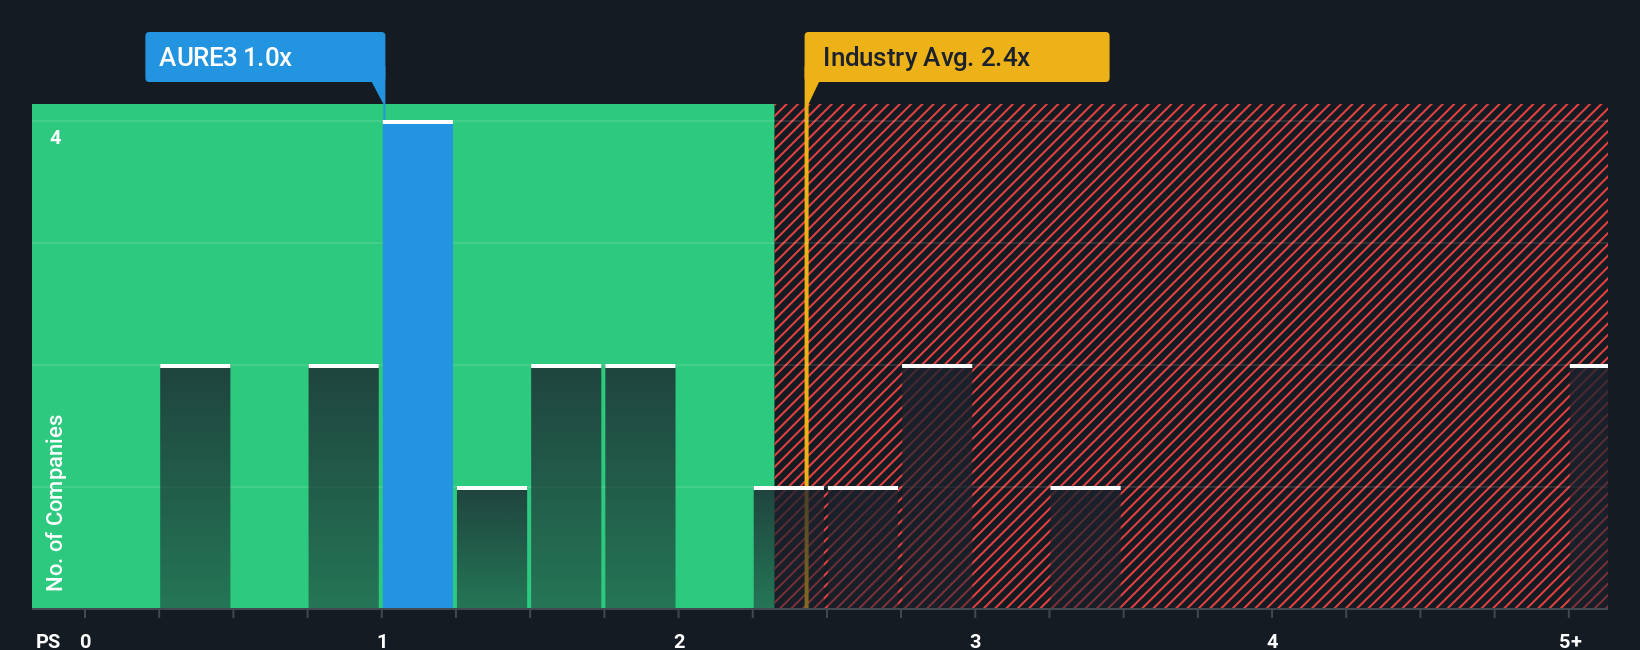Click the x-axis tick label 1
Screen dimensions: 1640x650
click(x=382, y=641)
